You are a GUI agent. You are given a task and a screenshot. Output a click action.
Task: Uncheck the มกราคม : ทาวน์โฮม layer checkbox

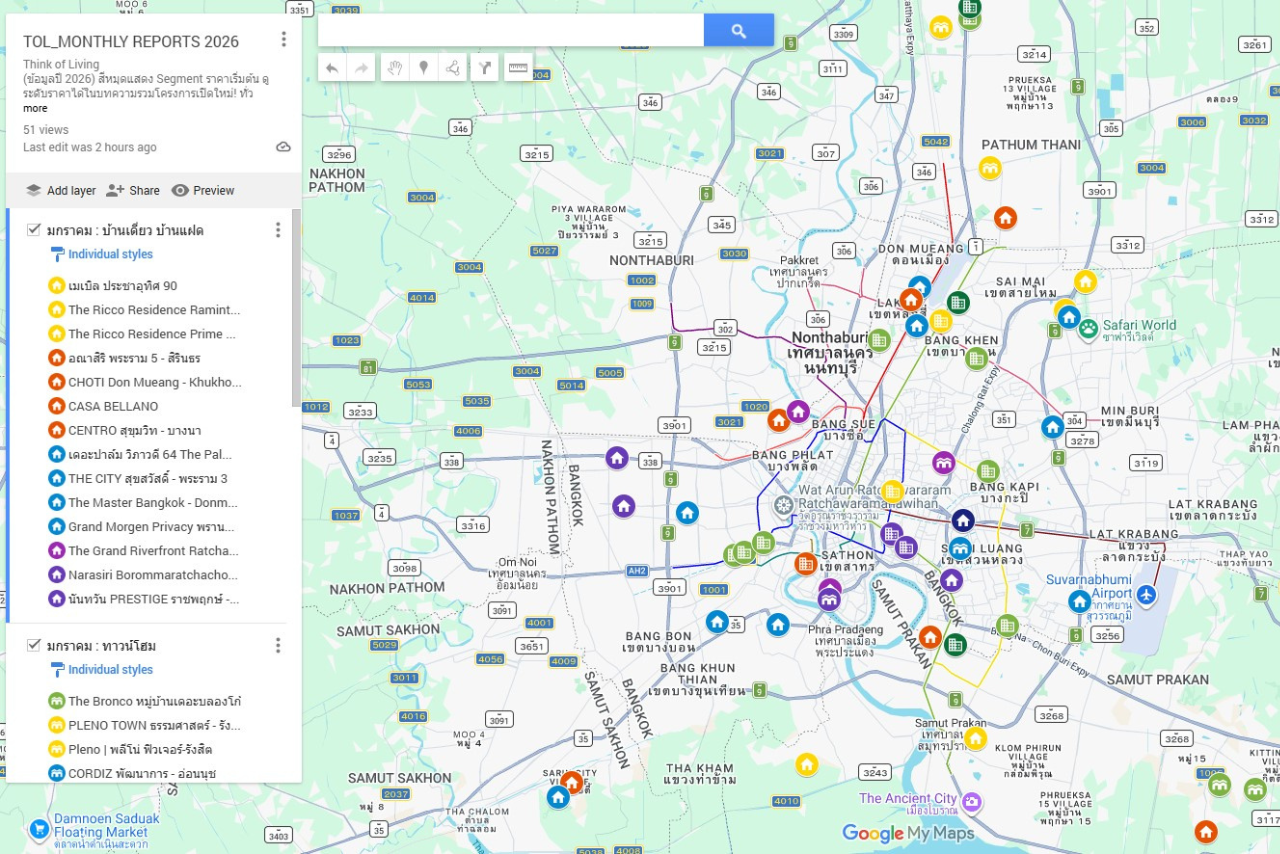(34, 646)
